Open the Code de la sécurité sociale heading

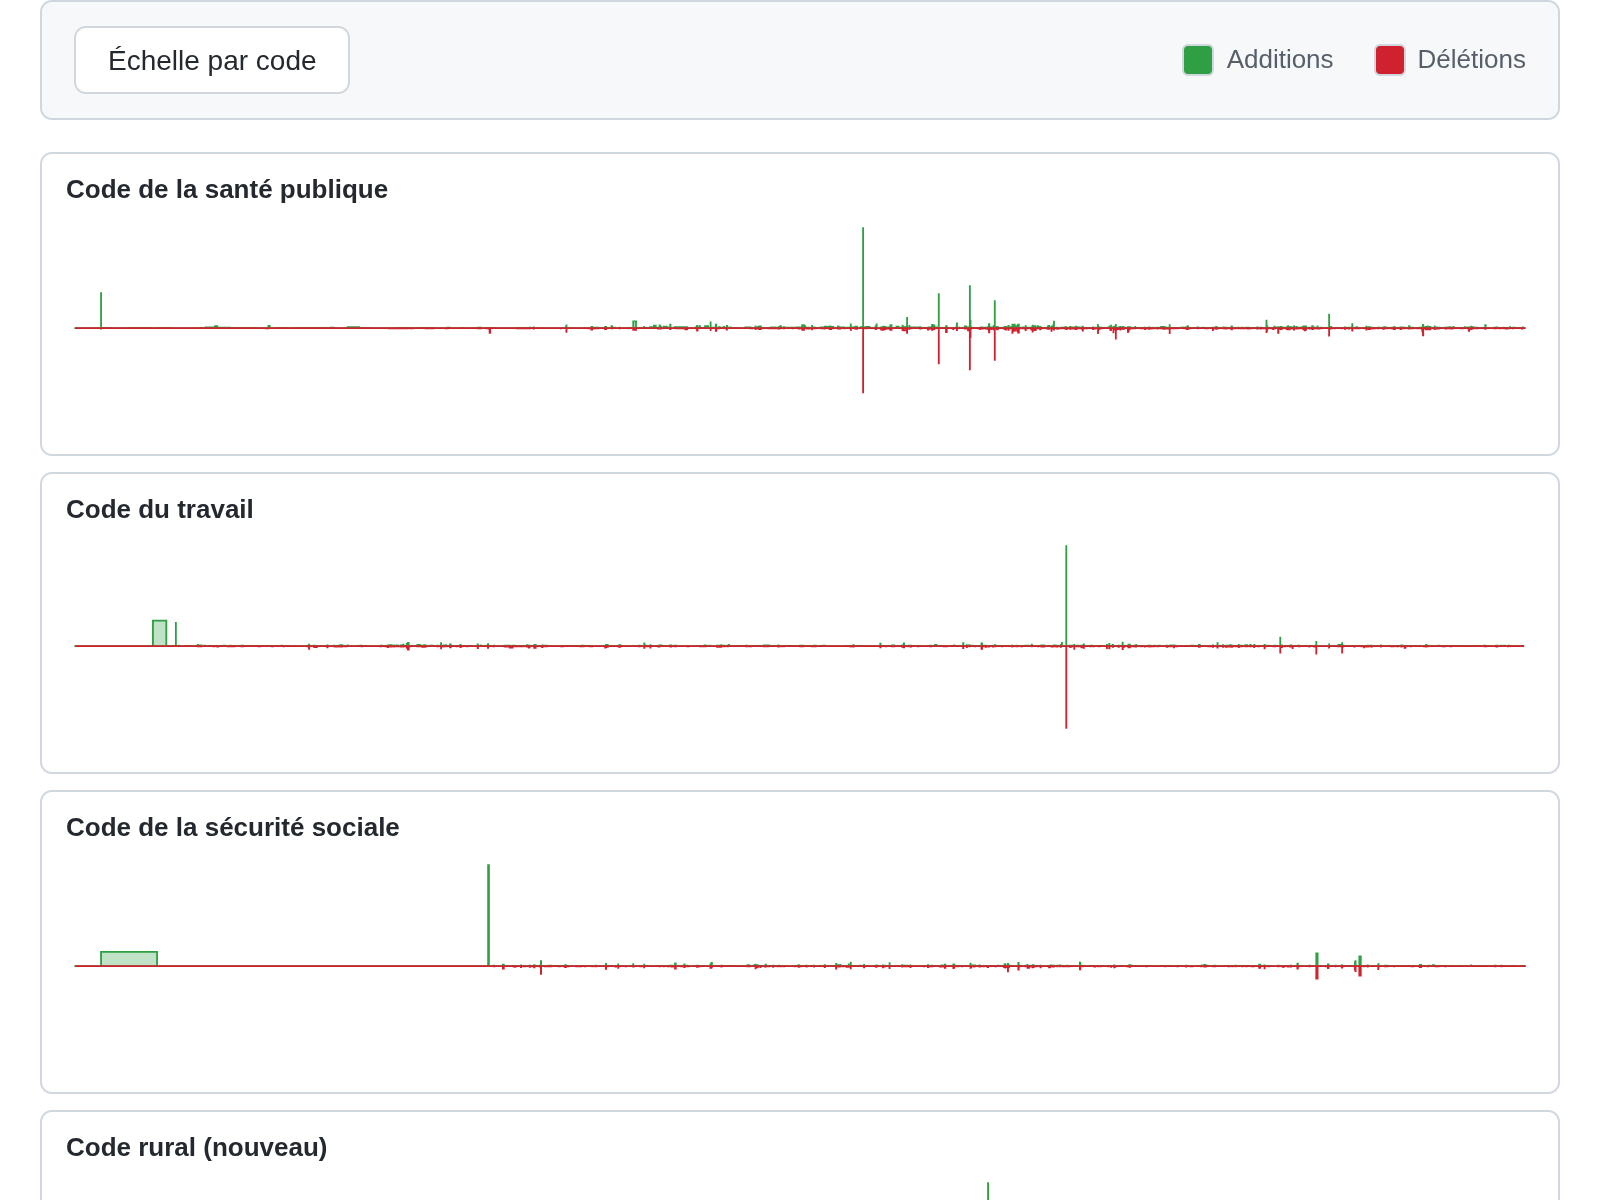click(233, 828)
